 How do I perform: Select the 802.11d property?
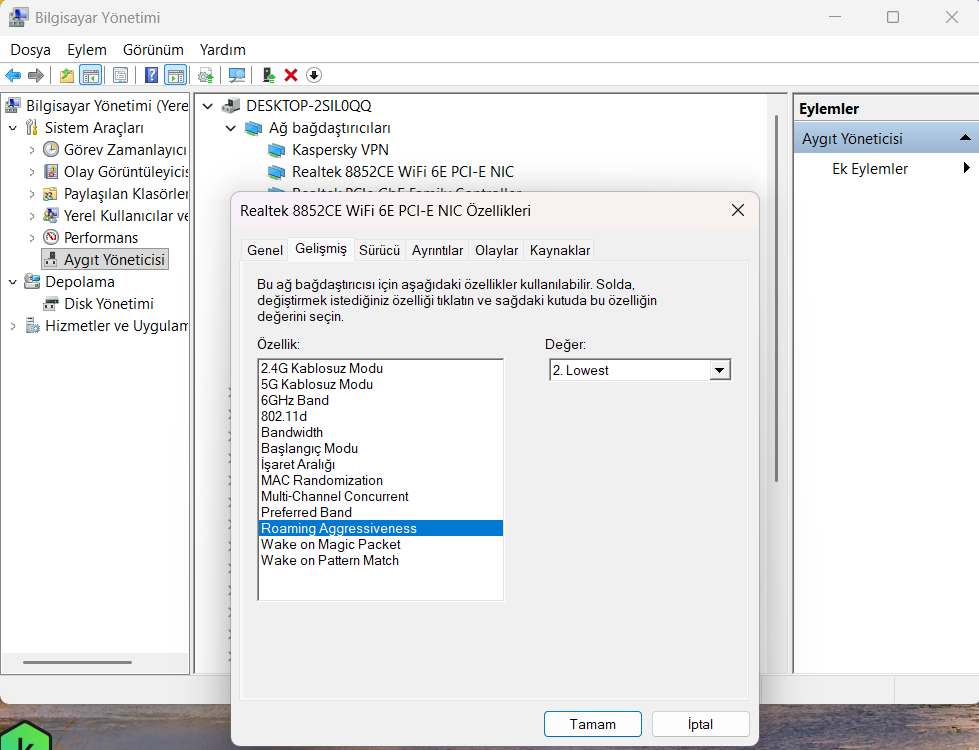tap(380, 417)
